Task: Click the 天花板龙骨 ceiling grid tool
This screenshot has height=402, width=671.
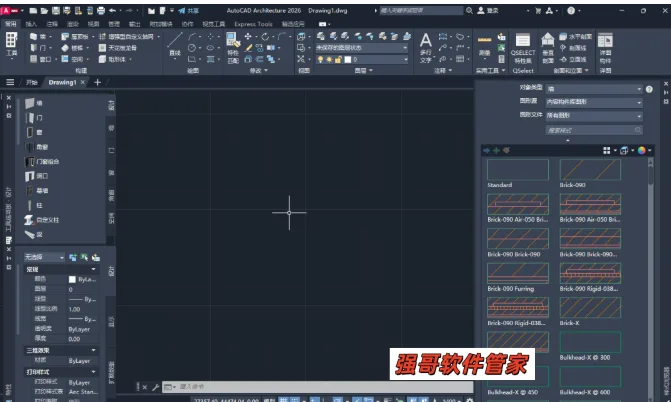Action: point(118,48)
